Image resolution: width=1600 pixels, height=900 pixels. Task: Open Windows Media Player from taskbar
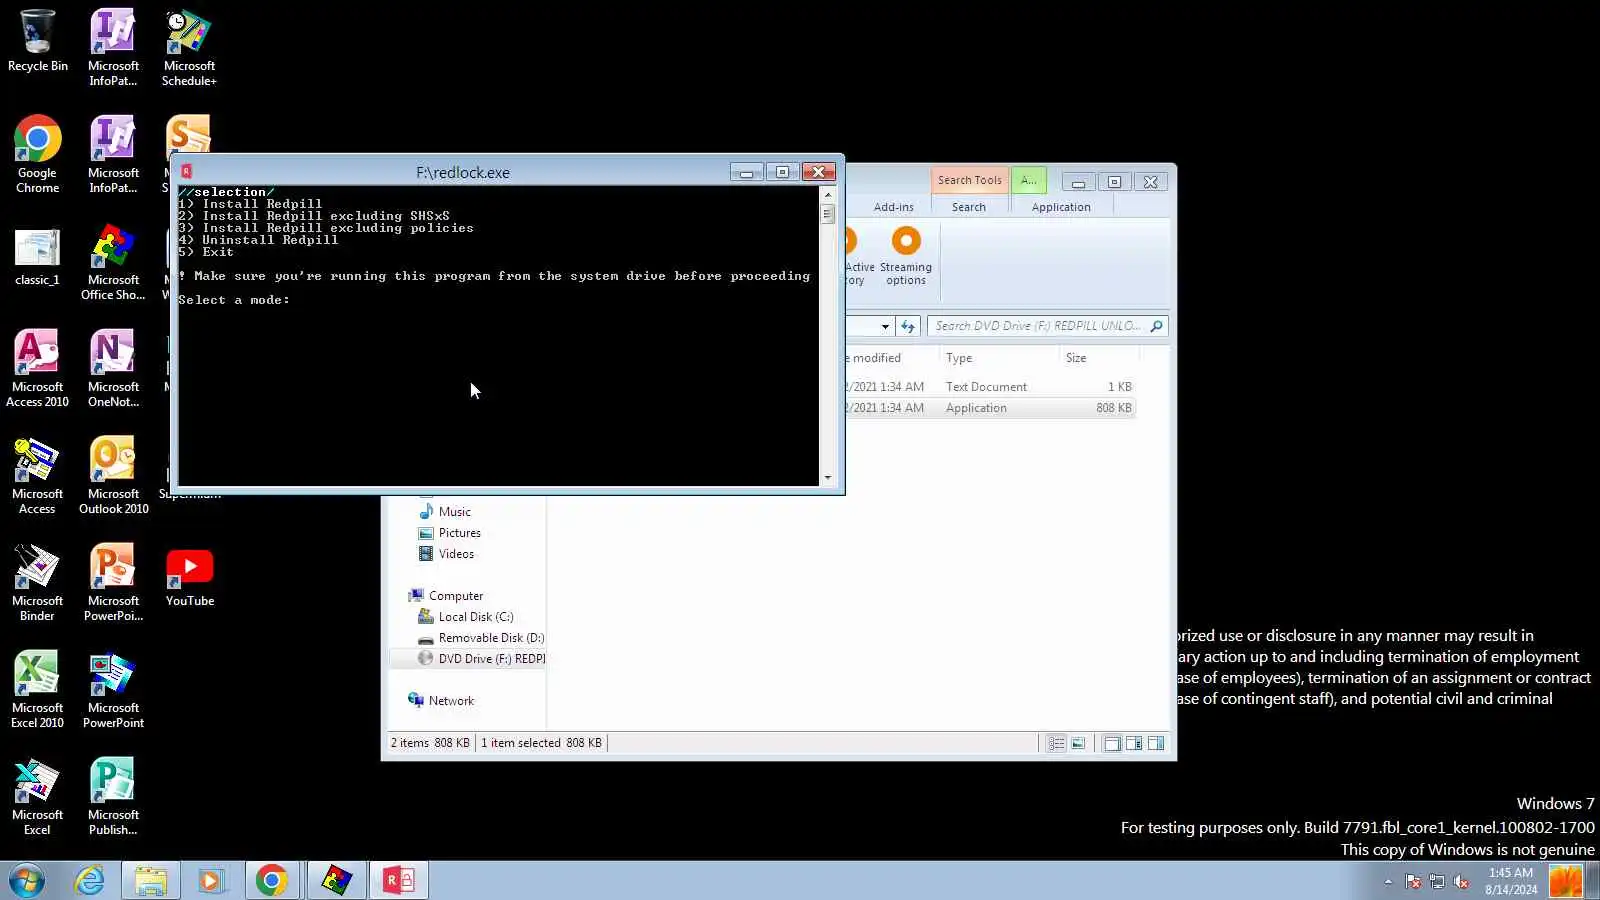click(211, 880)
